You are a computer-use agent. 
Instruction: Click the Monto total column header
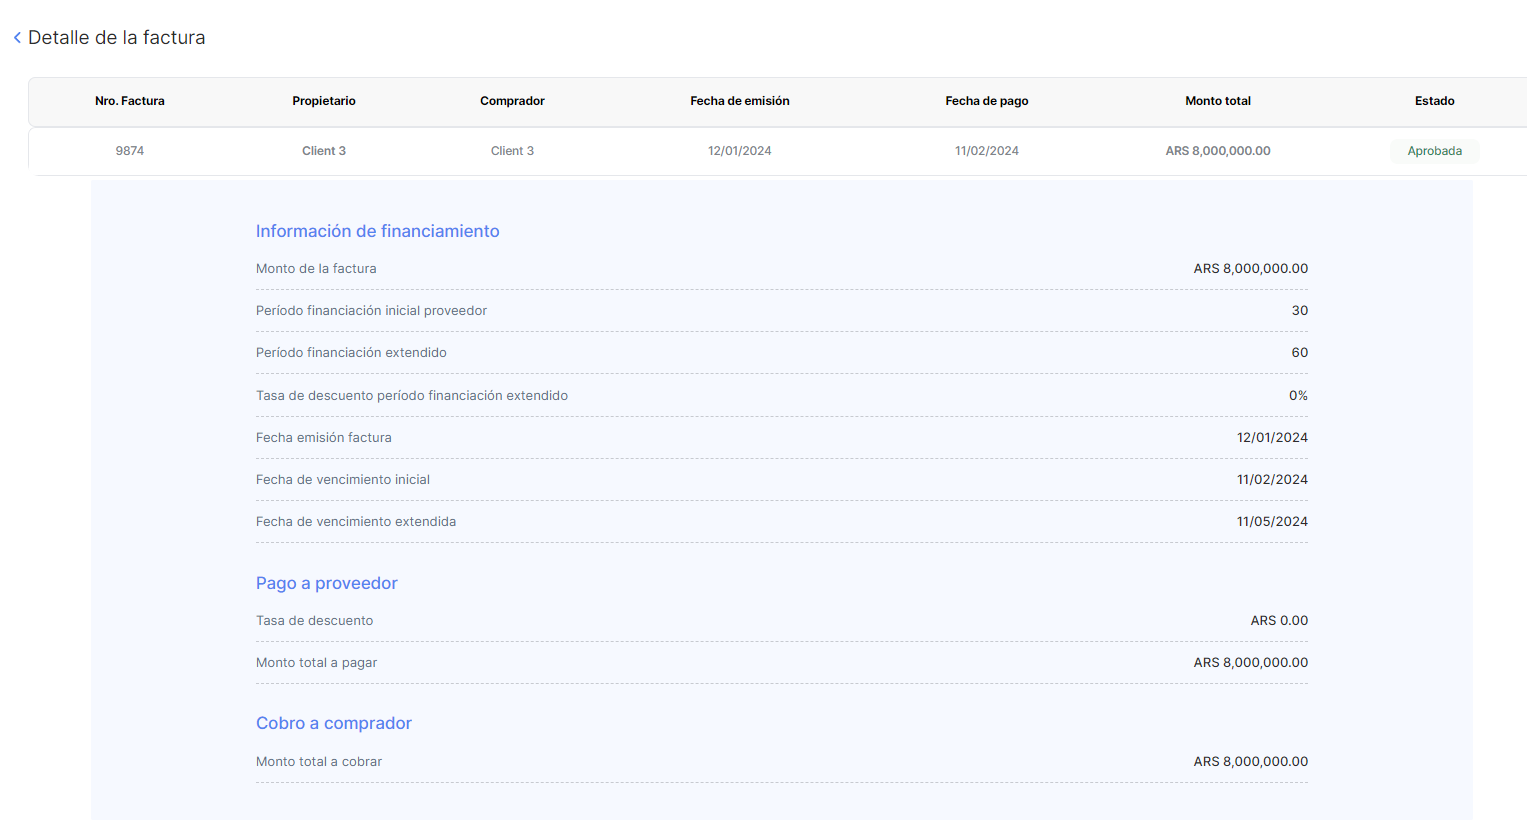pyautogui.click(x=1218, y=101)
